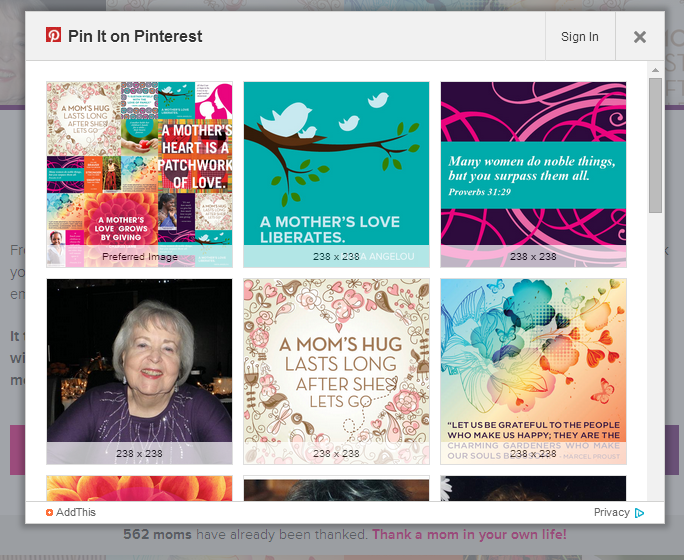Open the AddThis link in dialog footer

click(x=75, y=512)
